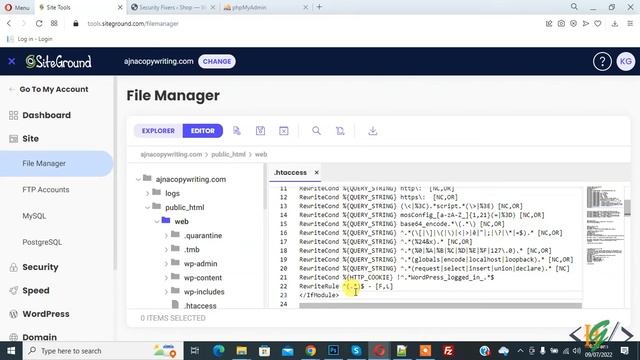Switch to EXPLORER view
Image resolution: width=640 pixels, height=360 pixels.
point(158,131)
